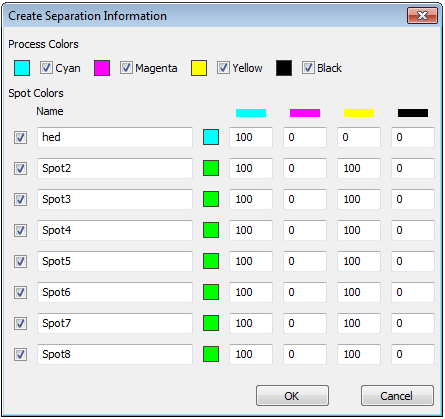Uncheck the Cyan process color checkbox

pos(46,68)
